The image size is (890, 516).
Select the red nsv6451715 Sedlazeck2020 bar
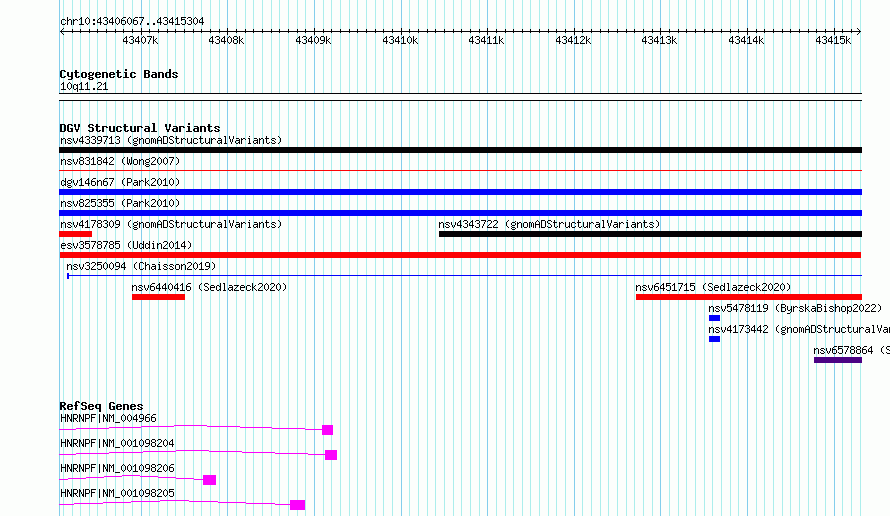[x=748, y=297]
